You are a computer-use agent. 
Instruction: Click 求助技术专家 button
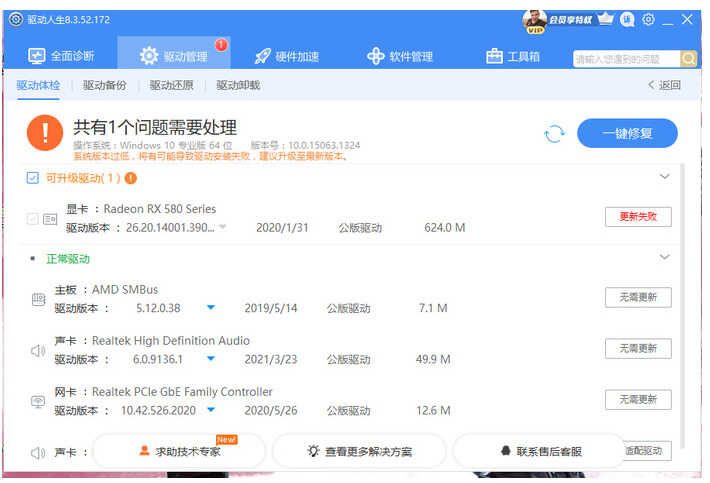pyautogui.click(x=179, y=451)
